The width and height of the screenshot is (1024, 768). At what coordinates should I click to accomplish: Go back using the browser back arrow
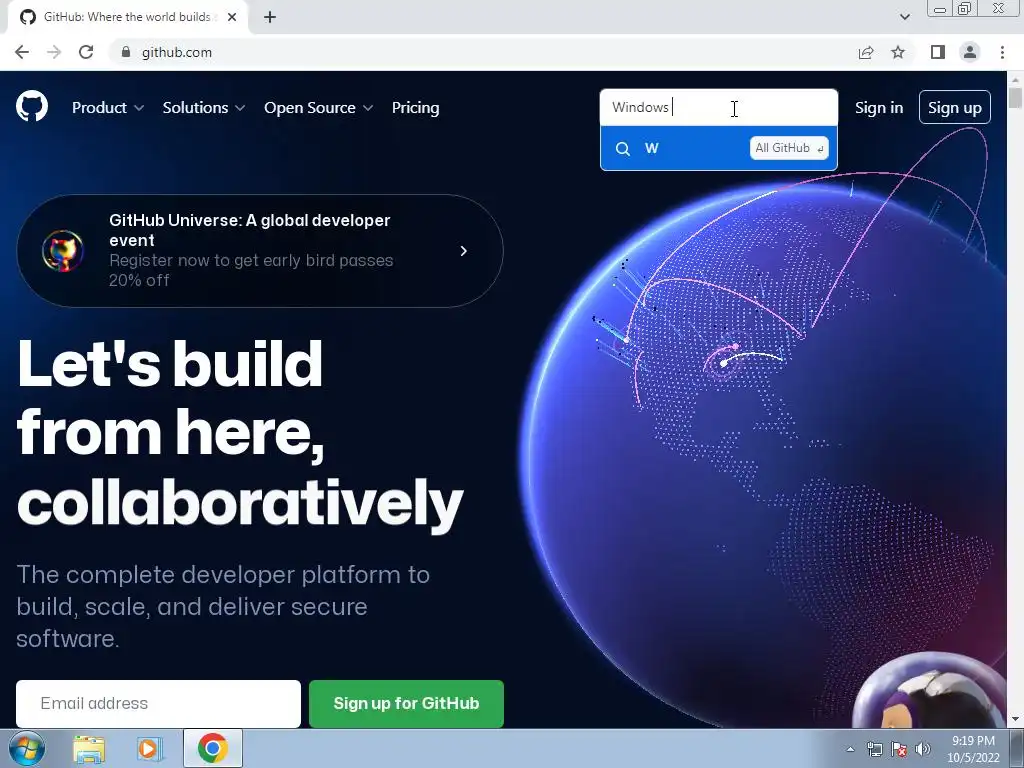[x=22, y=52]
